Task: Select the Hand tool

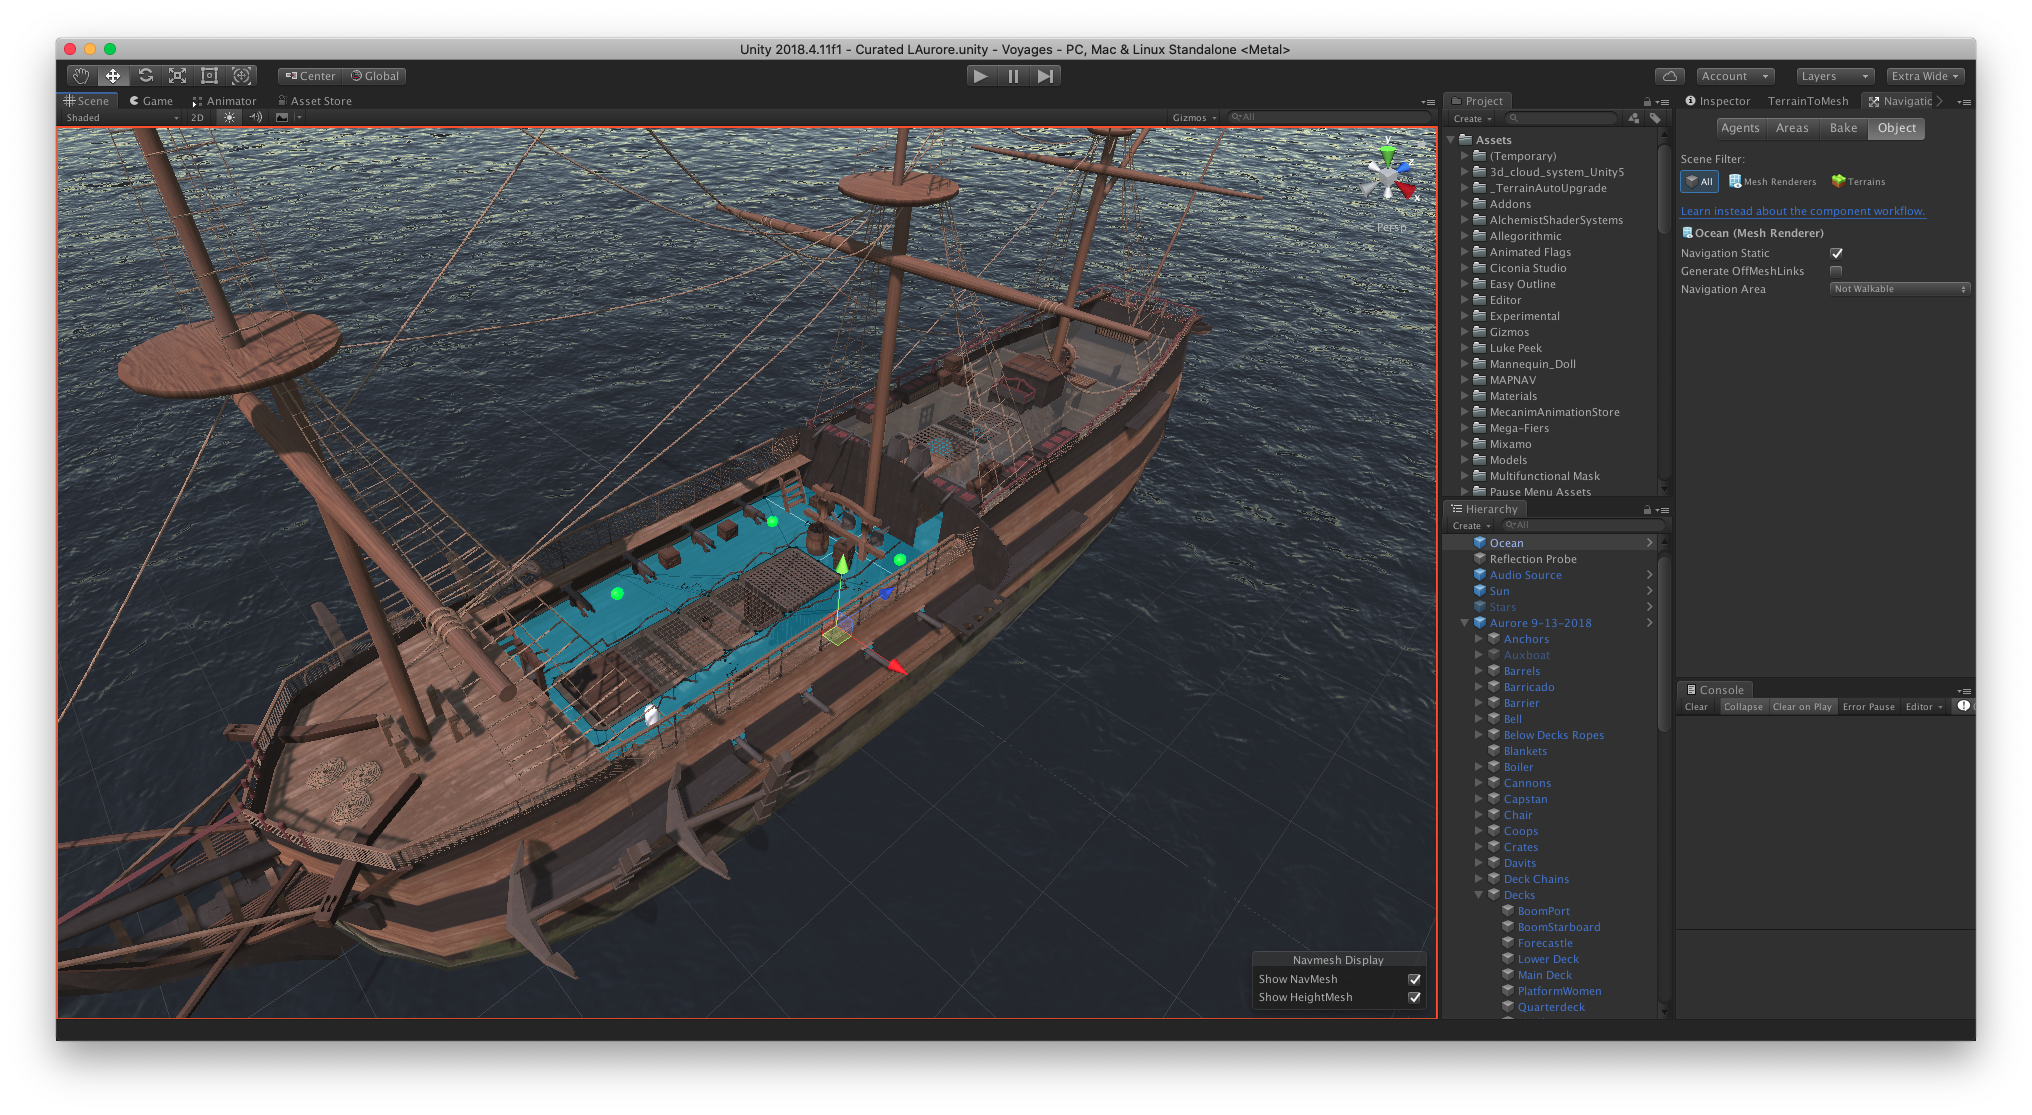Action: pyautogui.click(x=81, y=76)
